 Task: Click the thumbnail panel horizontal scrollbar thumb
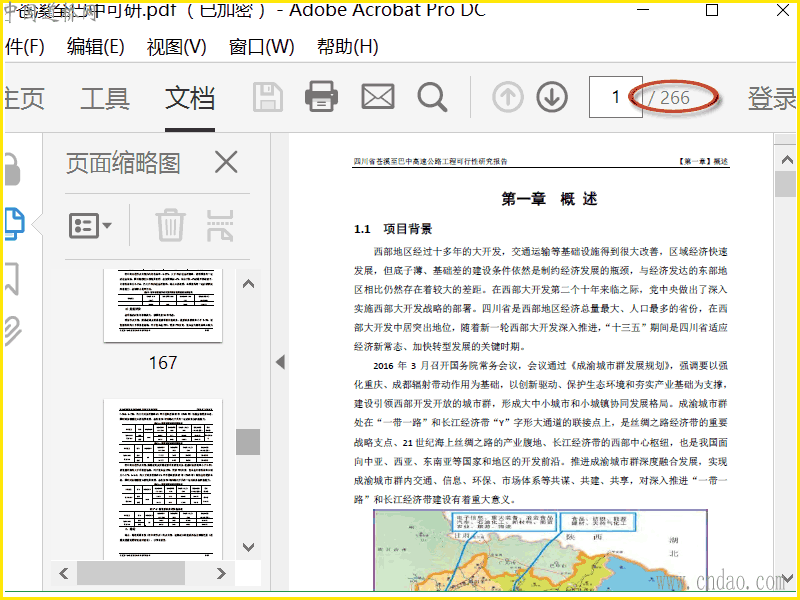click(131, 573)
